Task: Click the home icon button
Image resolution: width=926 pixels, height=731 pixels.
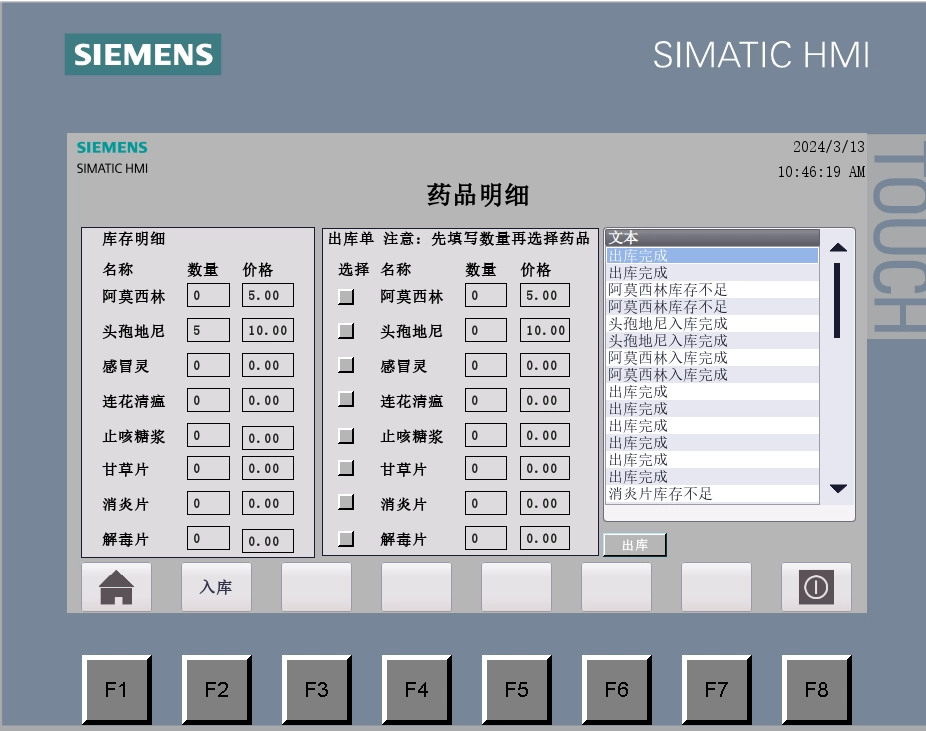Action: [x=116, y=587]
